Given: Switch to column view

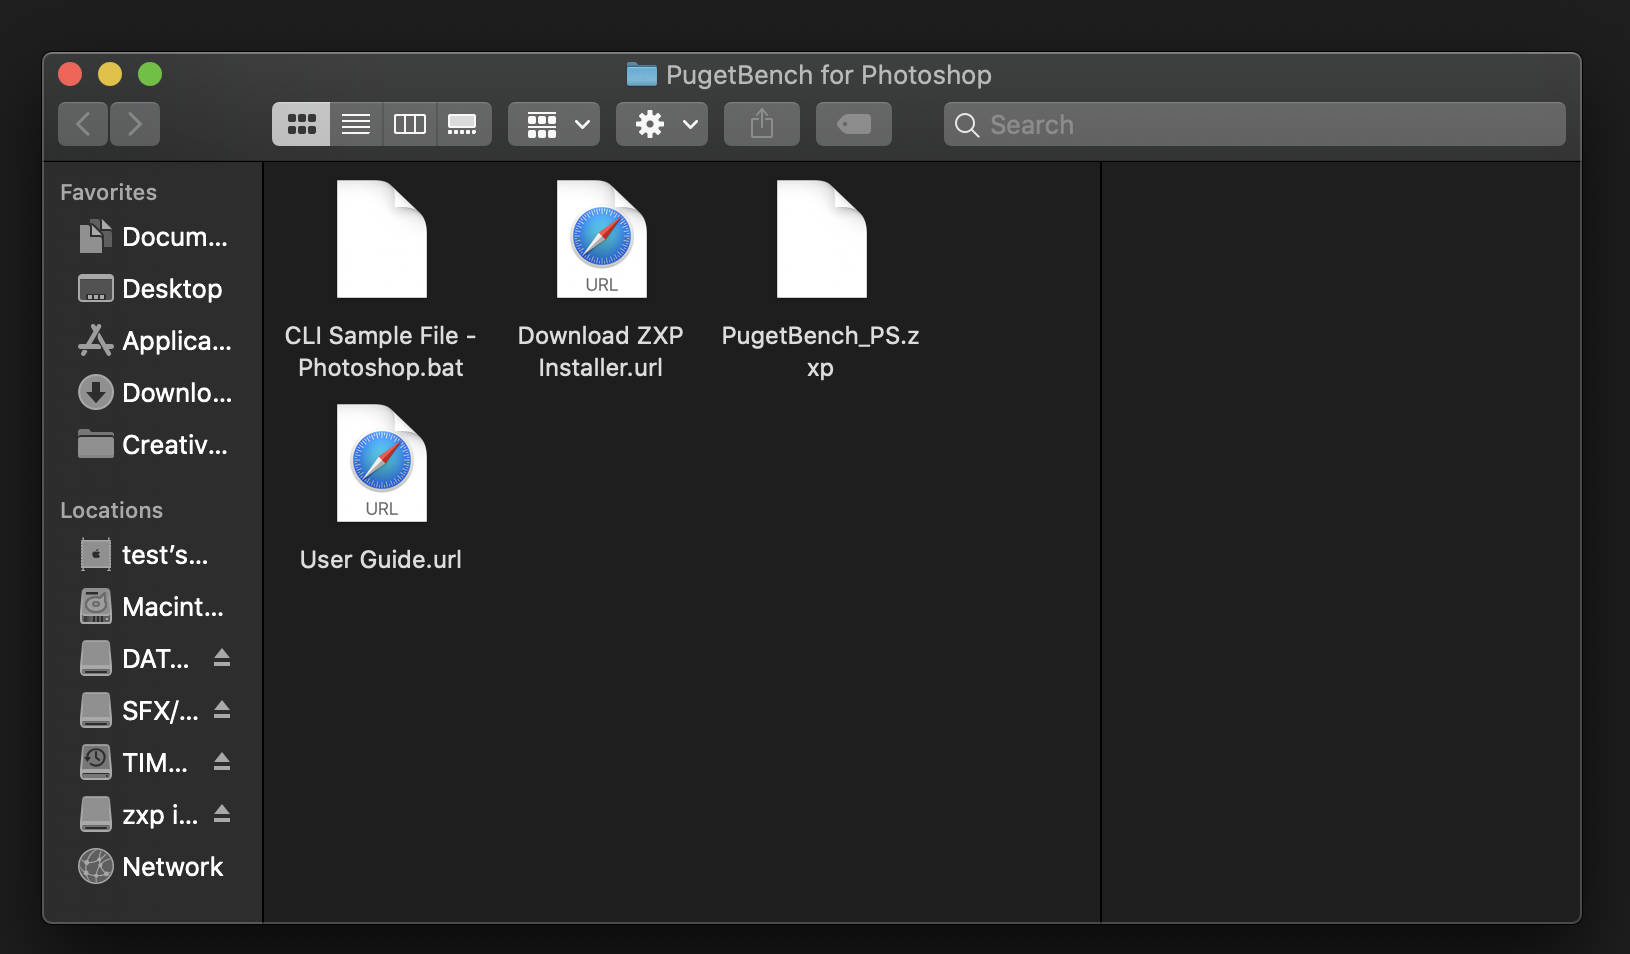Looking at the screenshot, I should (410, 124).
